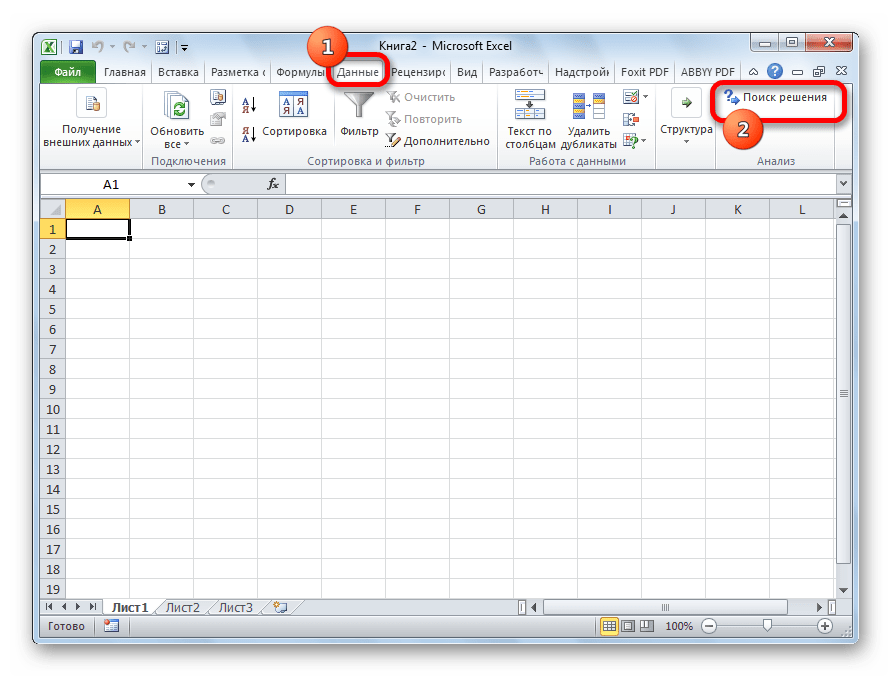This screenshot has width=892, height=677.
Task: Switch to sheet Лист3
Action: point(236,608)
